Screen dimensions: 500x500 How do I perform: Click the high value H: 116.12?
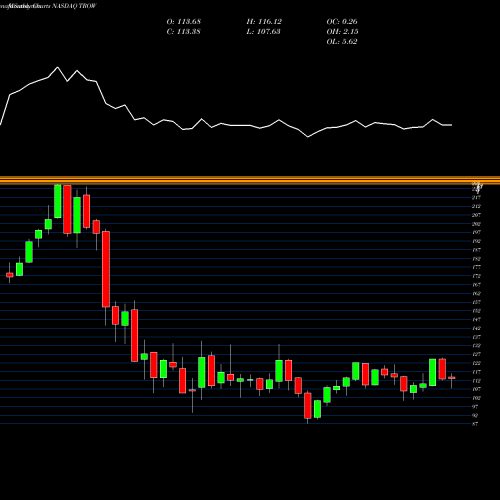264,22
